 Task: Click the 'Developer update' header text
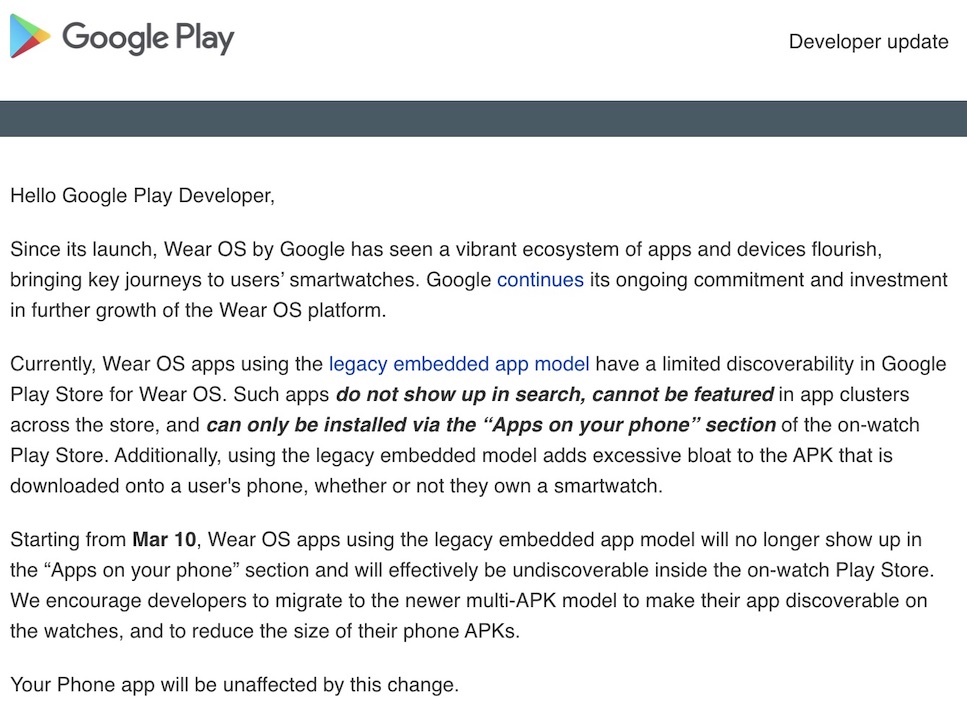coord(868,41)
